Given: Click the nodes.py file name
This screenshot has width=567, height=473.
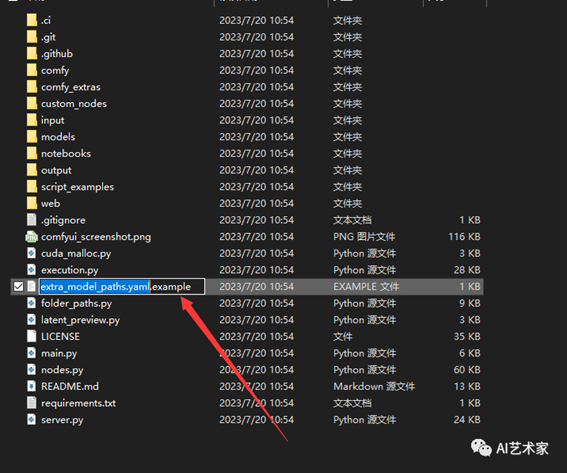Looking at the screenshot, I should [62, 370].
